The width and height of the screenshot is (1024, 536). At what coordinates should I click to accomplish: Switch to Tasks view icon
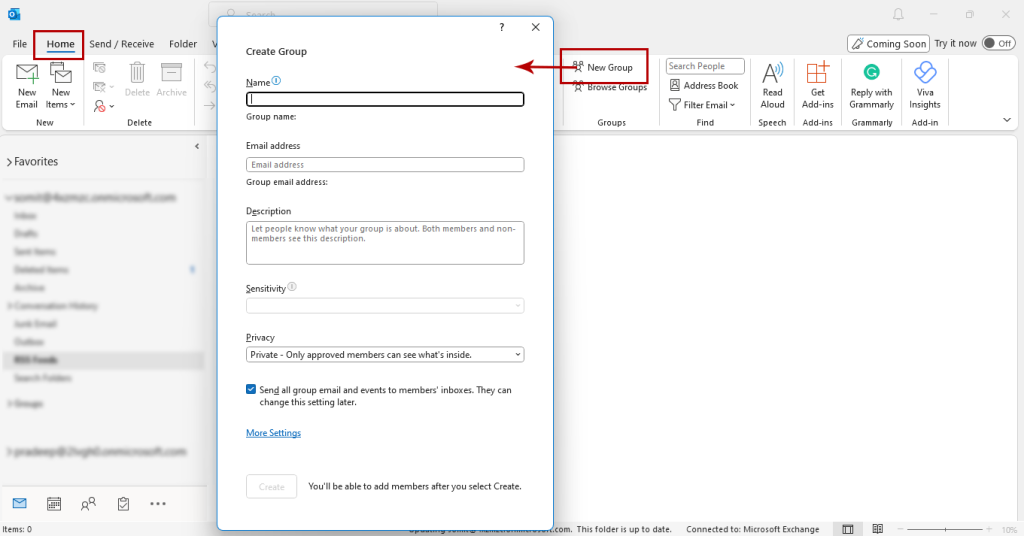tap(123, 503)
